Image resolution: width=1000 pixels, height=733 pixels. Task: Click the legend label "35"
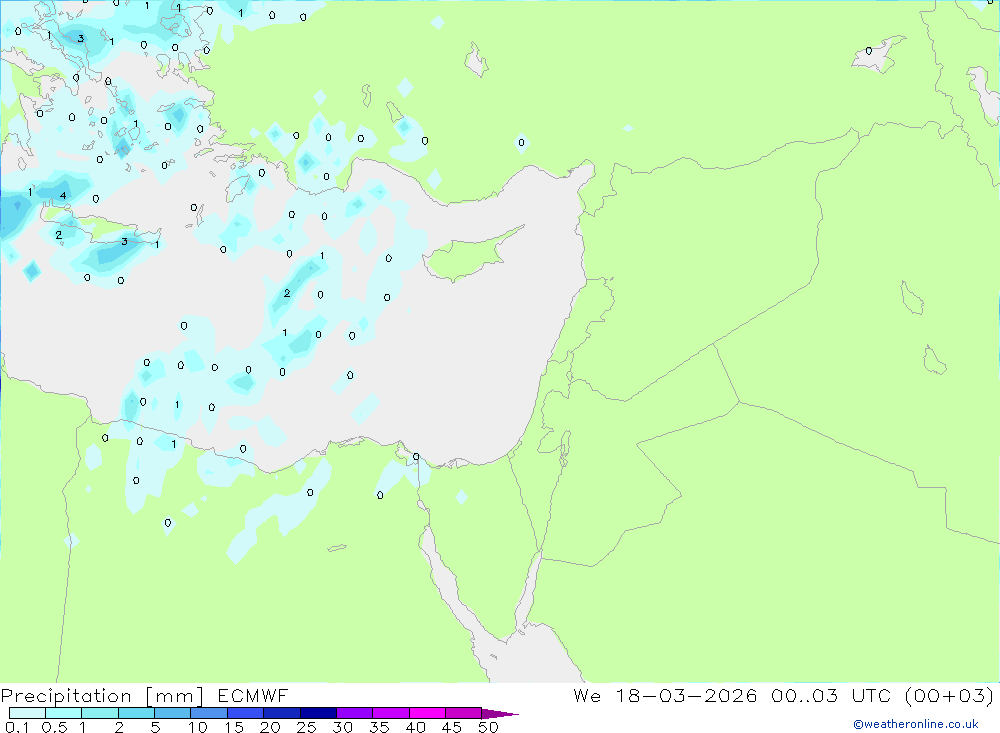379,727
